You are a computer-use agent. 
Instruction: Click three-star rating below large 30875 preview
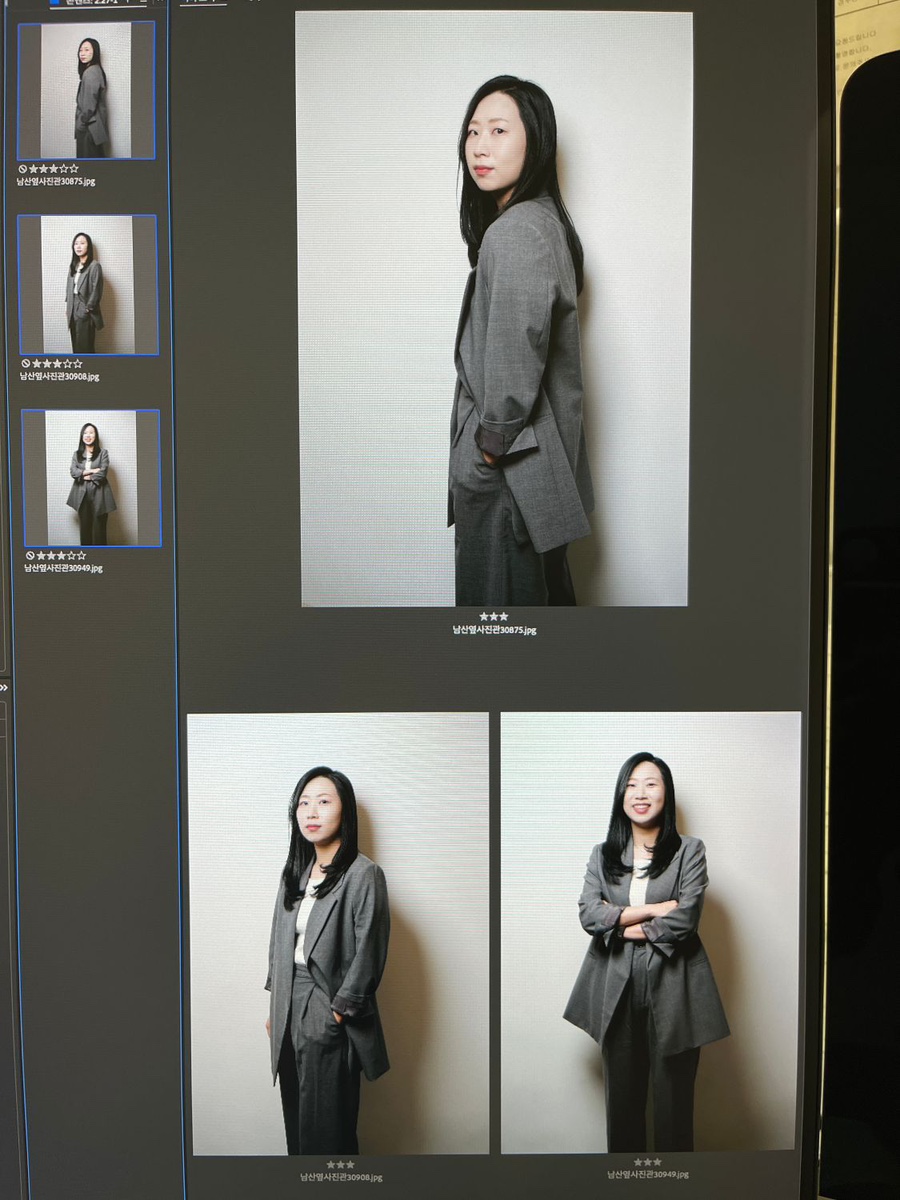[x=493, y=617]
